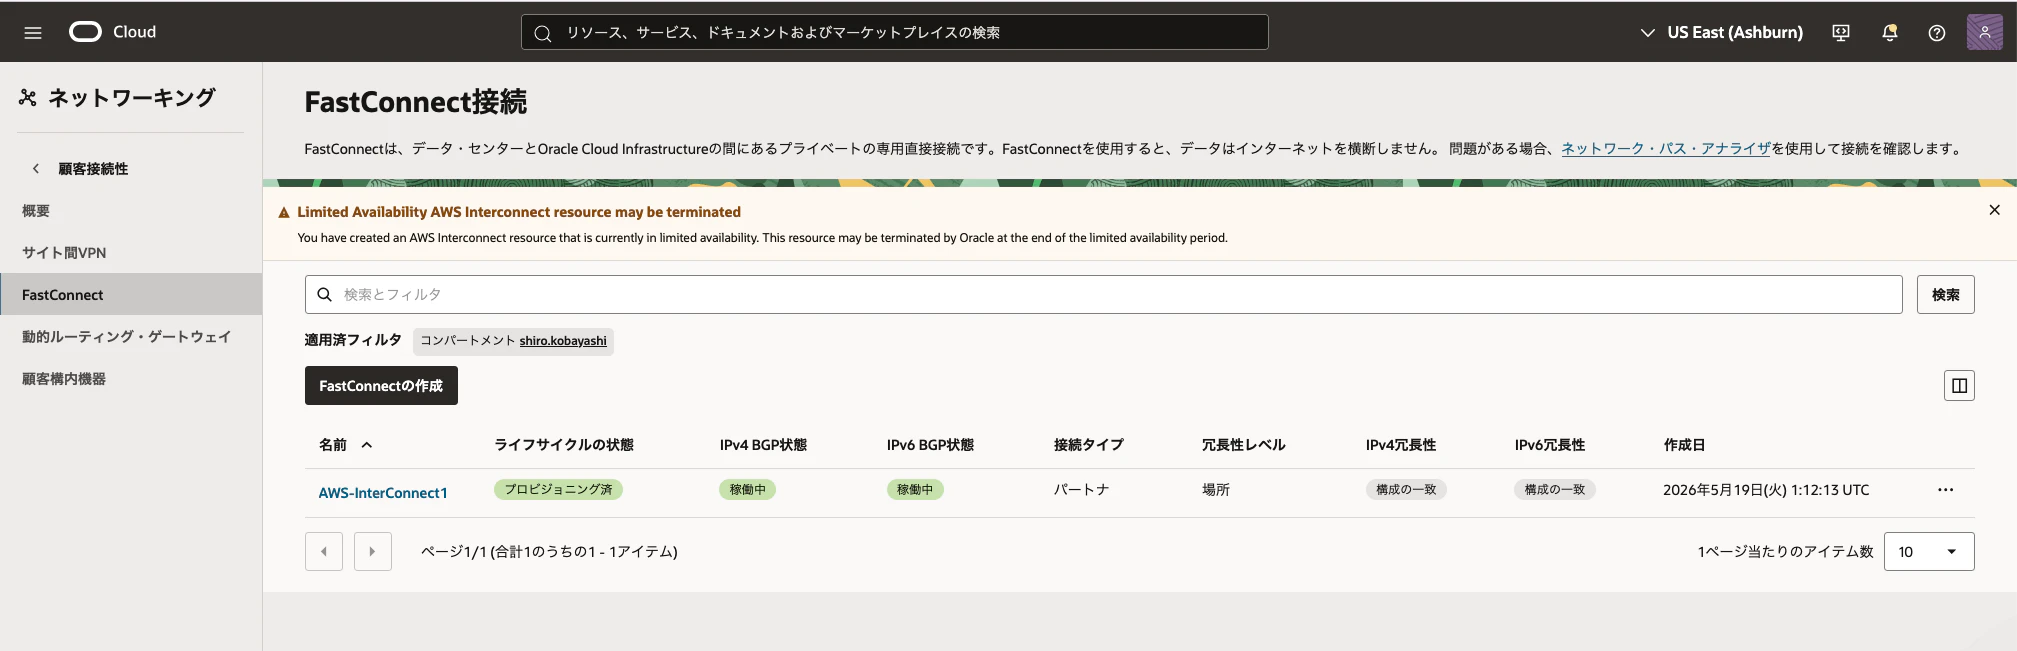Click the パートナ connection type cell
The image size is (2017, 651).
tap(1081, 490)
